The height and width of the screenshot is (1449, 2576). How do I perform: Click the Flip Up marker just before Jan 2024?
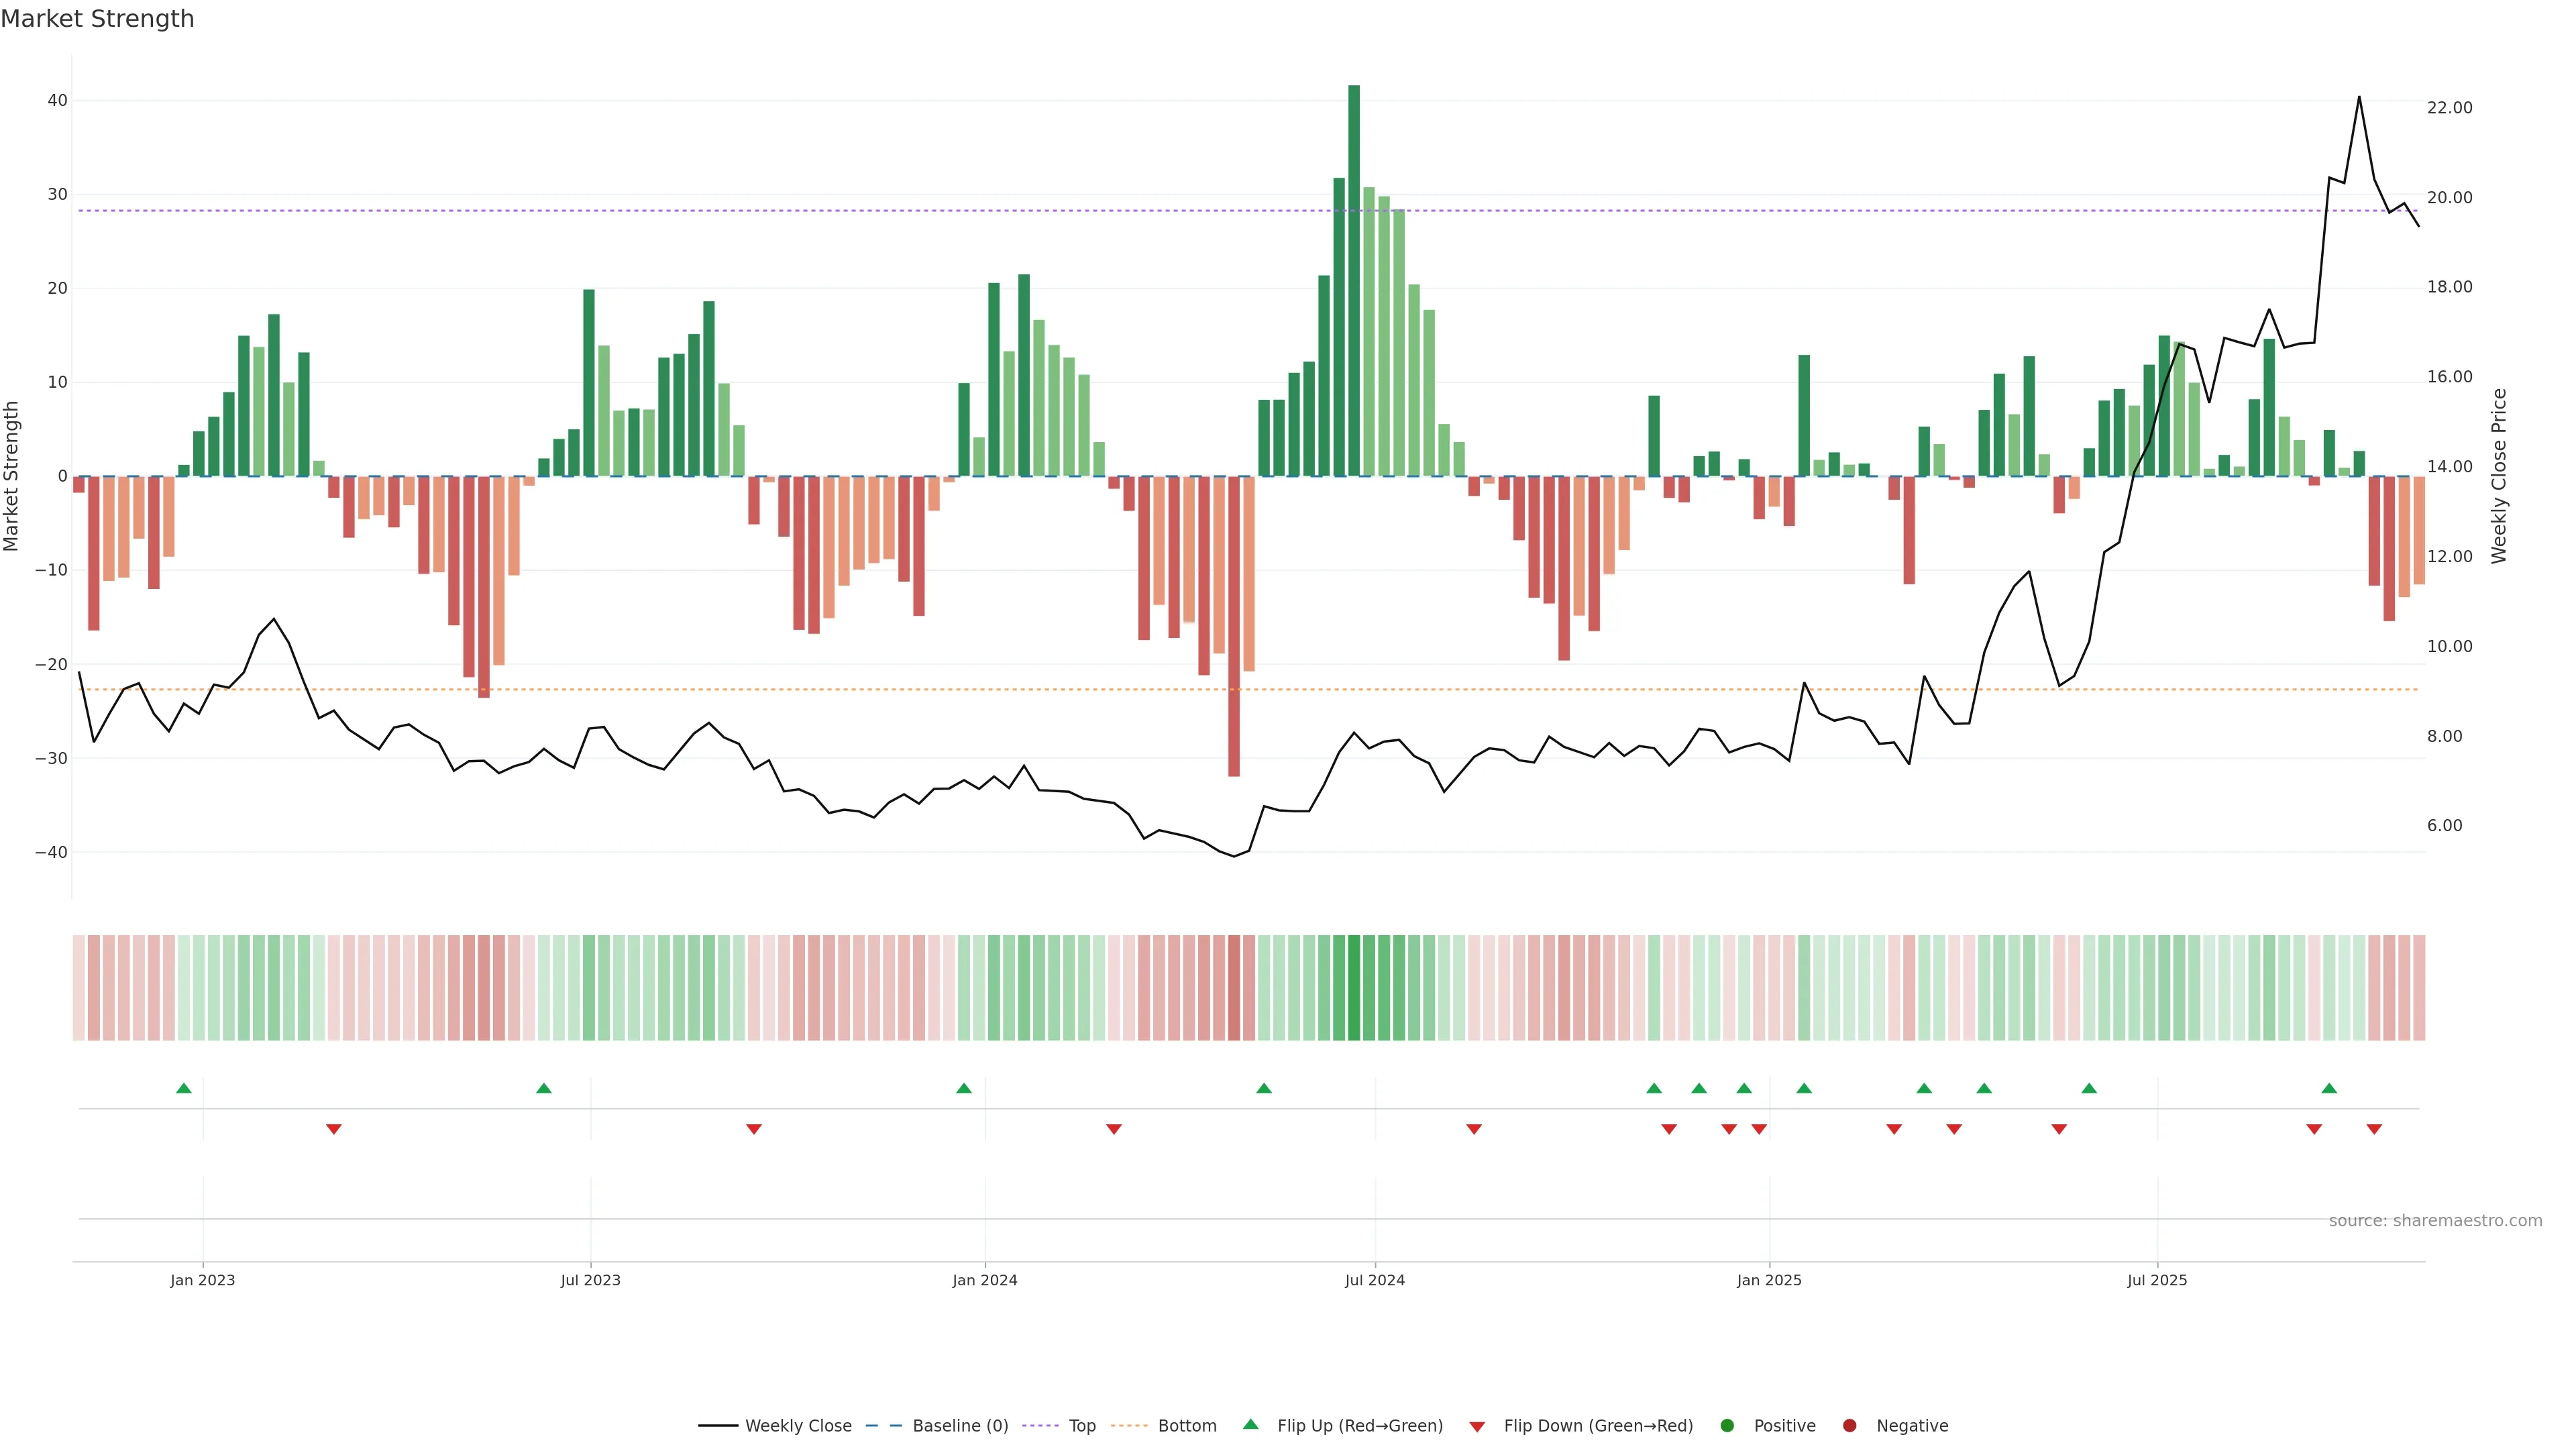[x=964, y=1088]
